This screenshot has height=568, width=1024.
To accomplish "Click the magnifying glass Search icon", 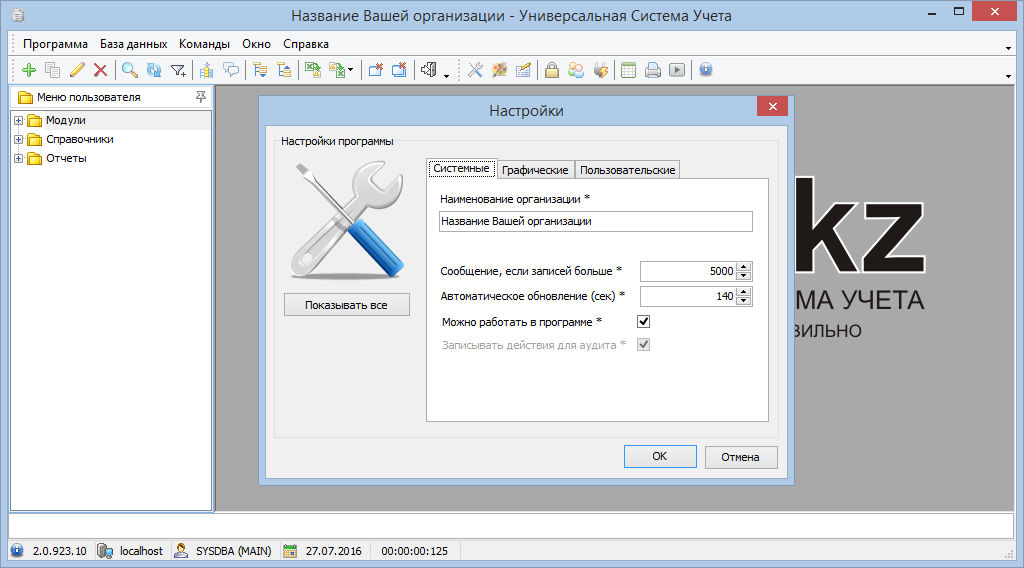I will tap(130, 70).
